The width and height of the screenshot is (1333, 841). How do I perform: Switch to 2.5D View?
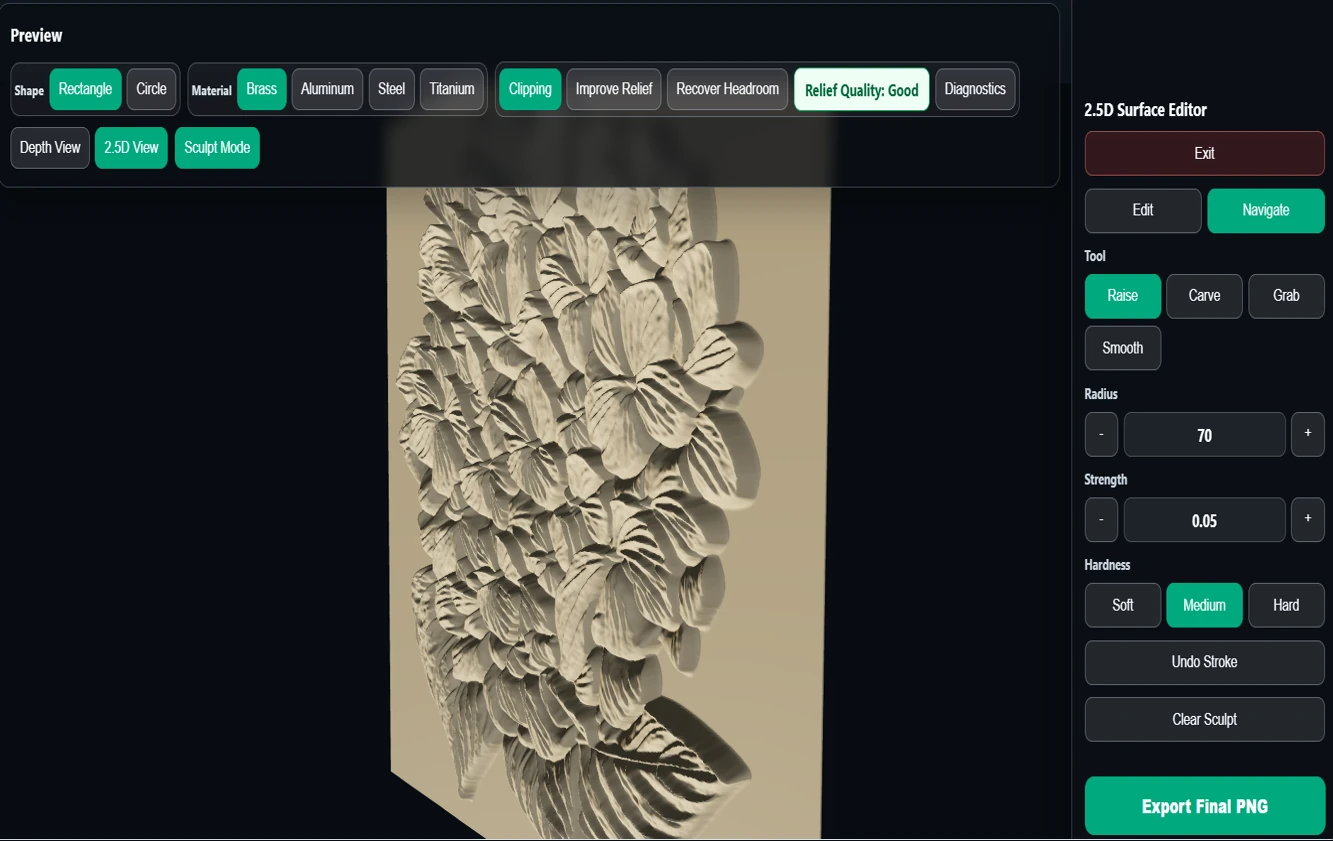[131, 148]
